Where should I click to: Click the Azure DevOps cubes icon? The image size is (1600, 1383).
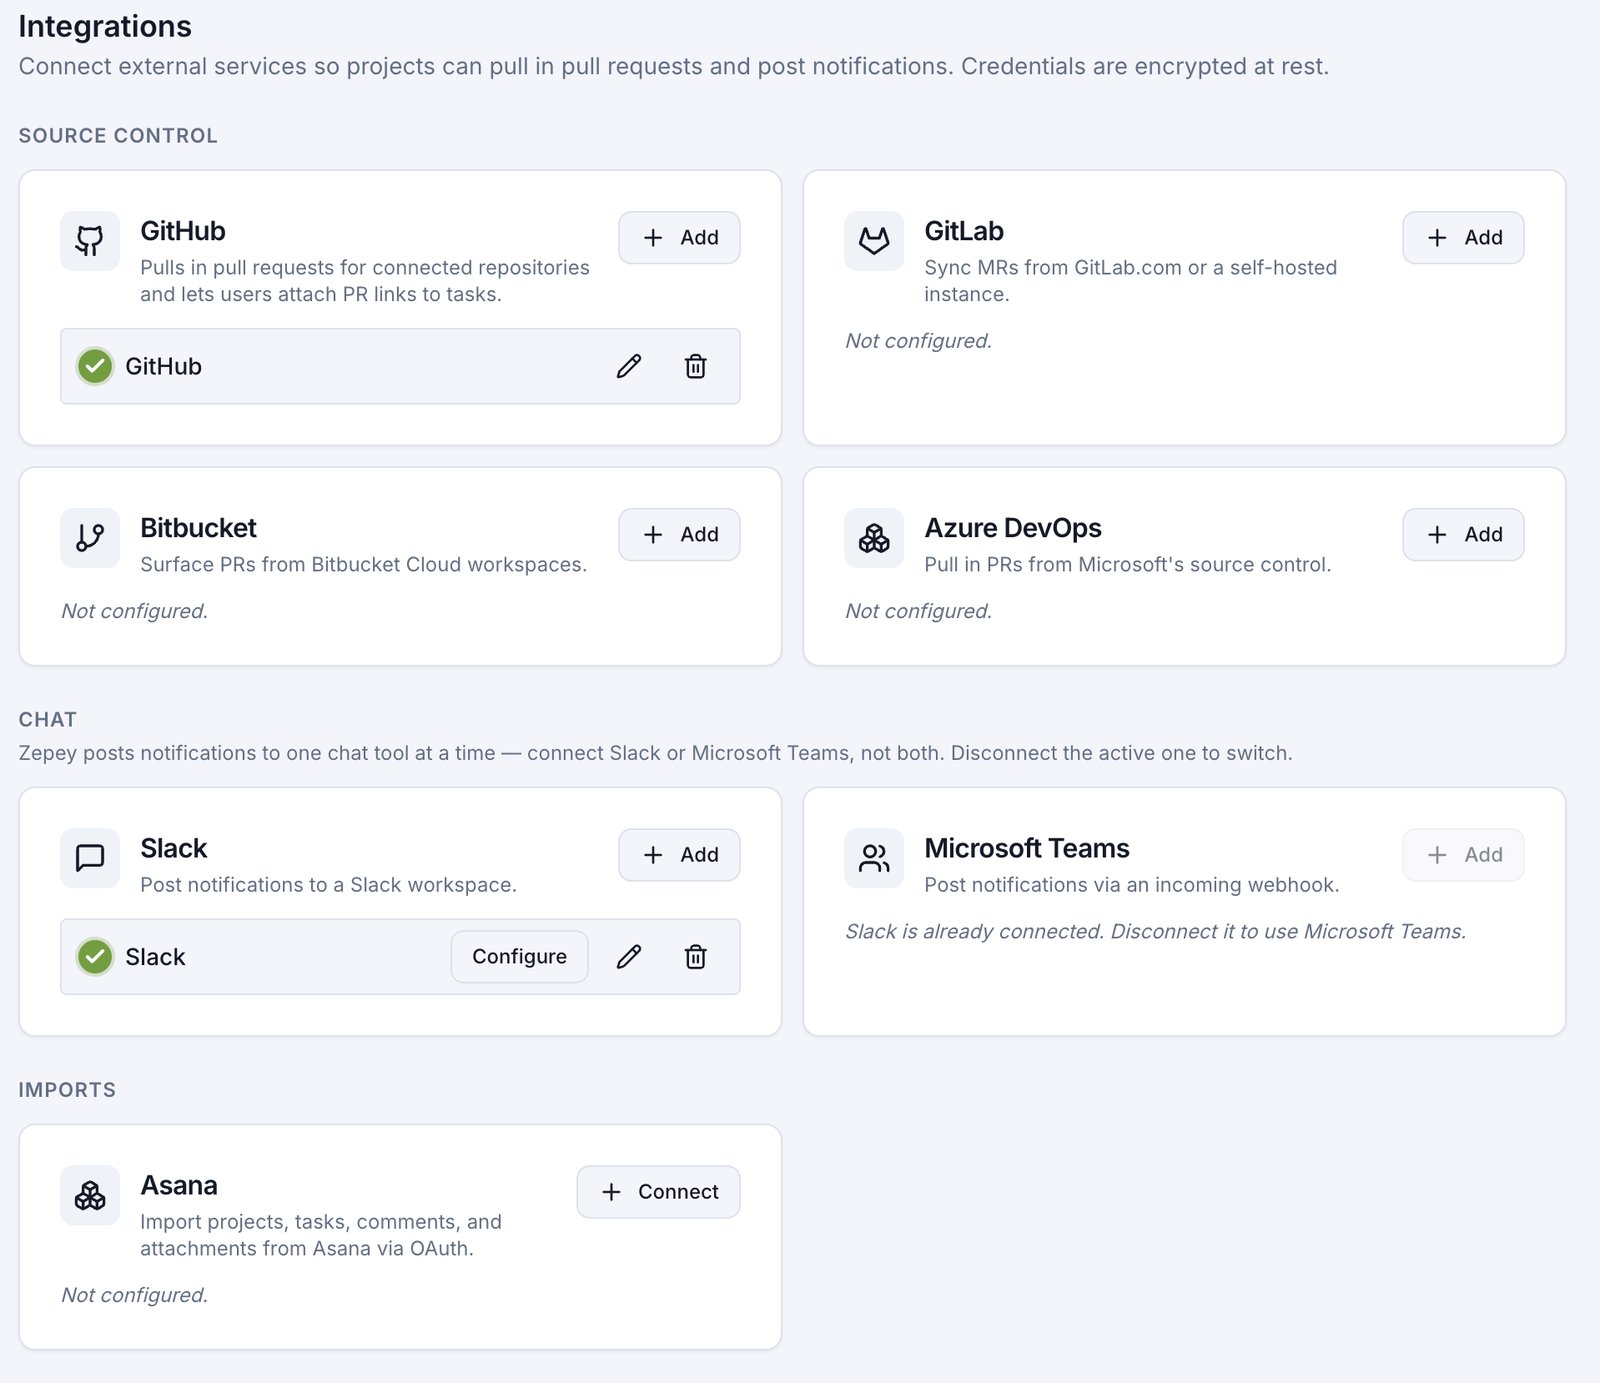874,538
